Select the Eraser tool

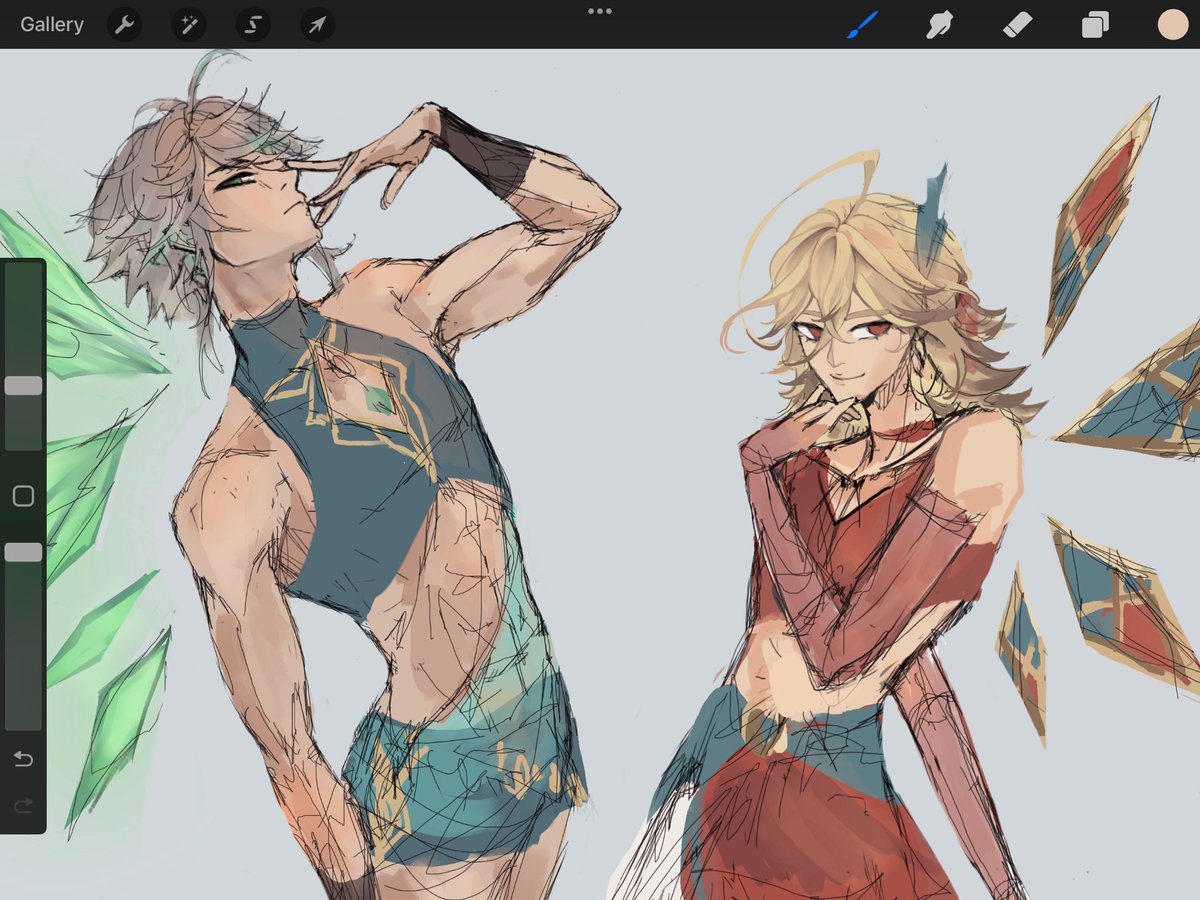point(1017,24)
